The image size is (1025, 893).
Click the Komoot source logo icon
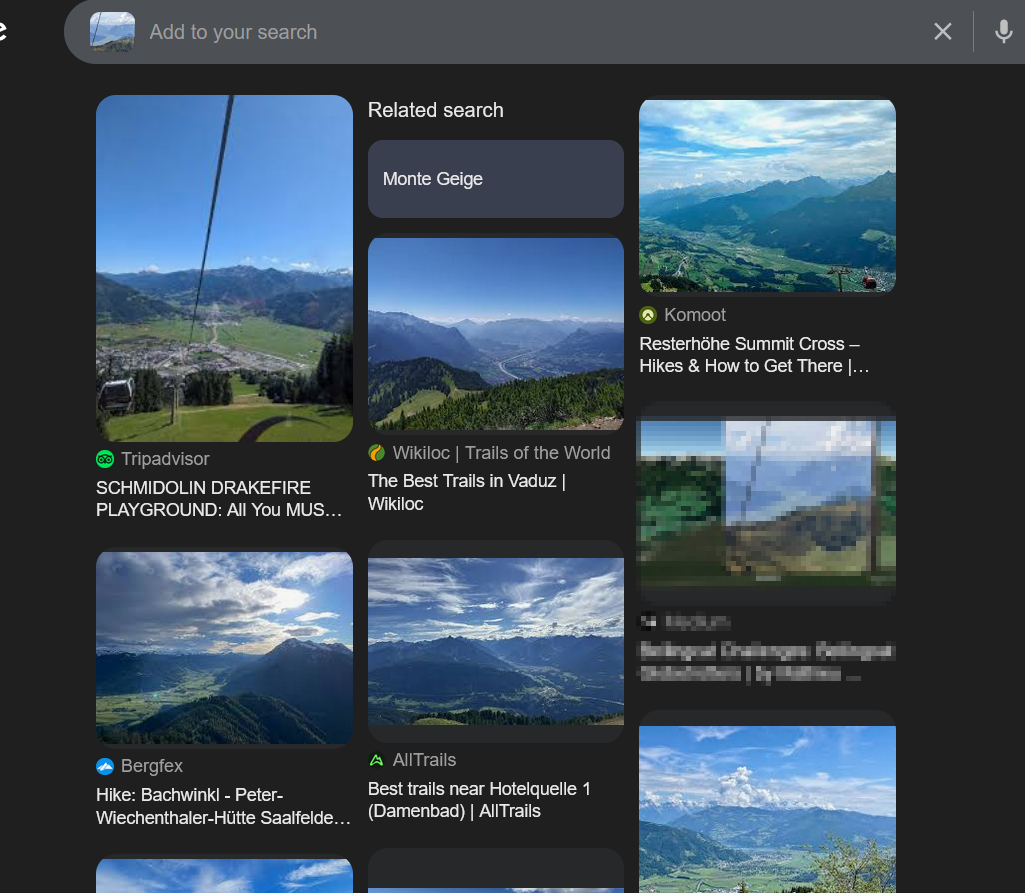[648, 315]
